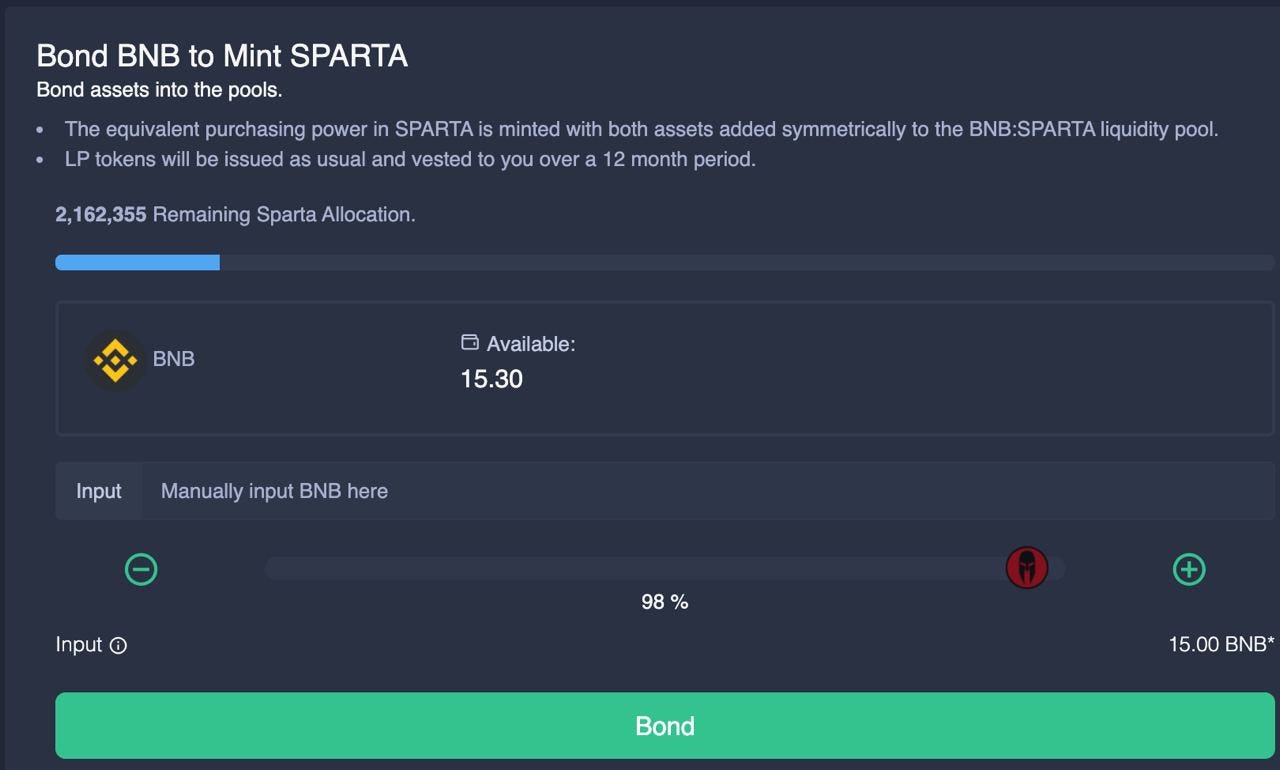
Task: Click the BNB coin logo
Action: pyautogui.click(x=115, y=360)
